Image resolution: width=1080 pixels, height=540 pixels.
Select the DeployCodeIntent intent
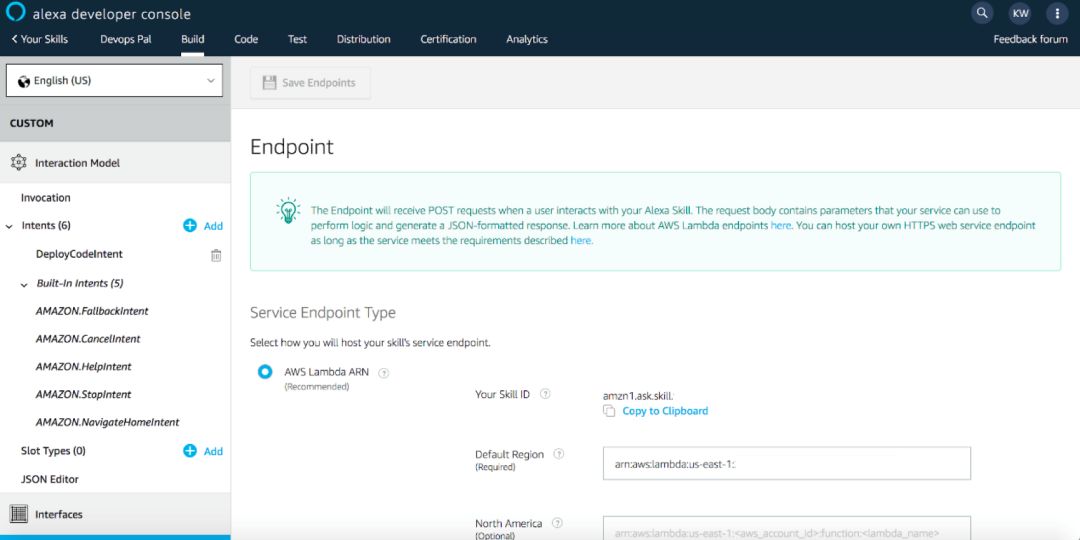(x=79, y=254)
